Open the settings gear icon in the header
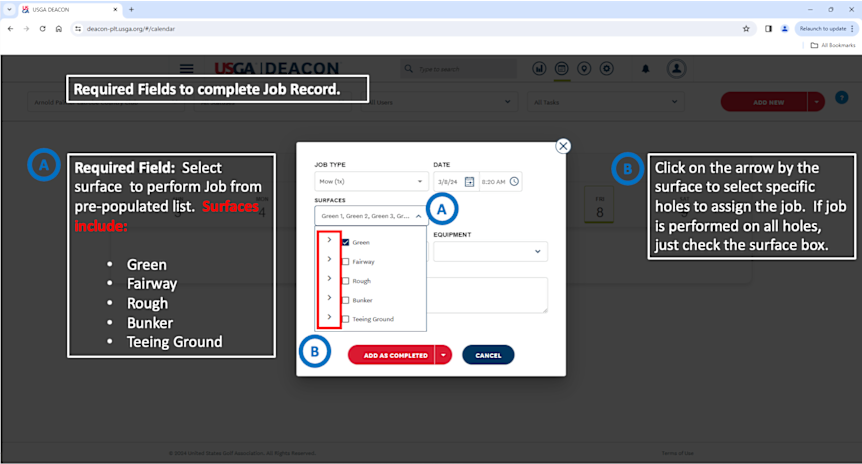862x464 pixels. point(606,69)
